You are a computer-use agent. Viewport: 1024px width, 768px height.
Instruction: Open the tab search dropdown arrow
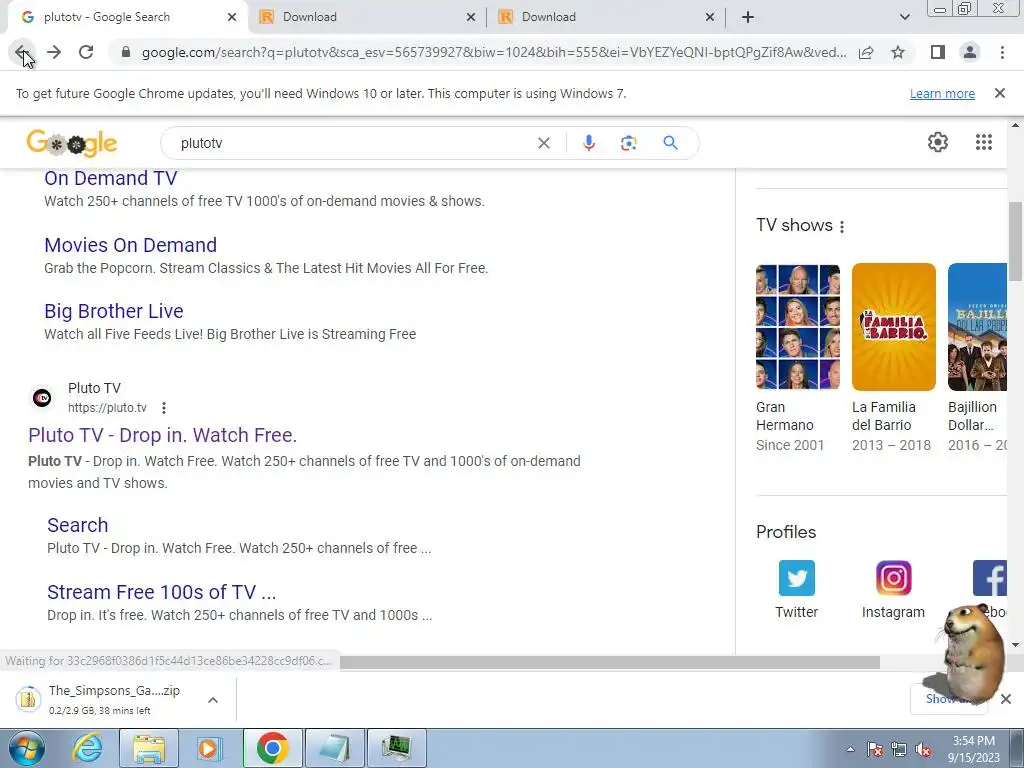click(x=904, y=17)
